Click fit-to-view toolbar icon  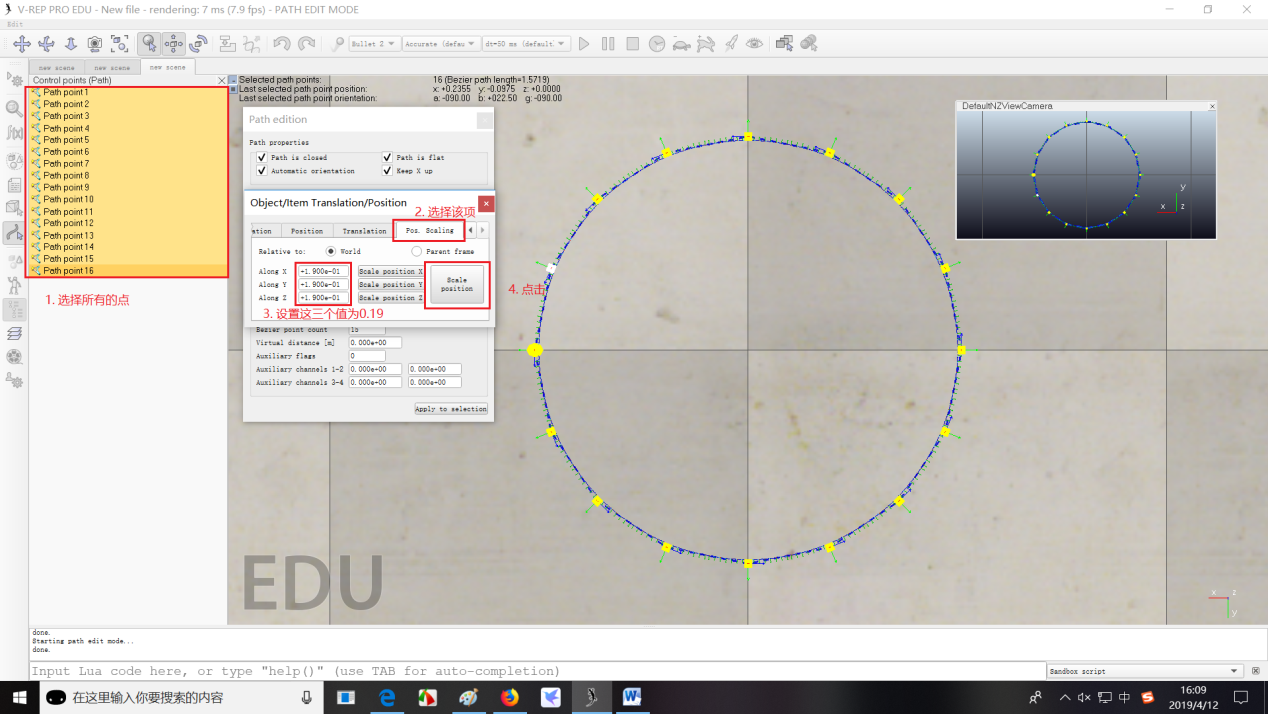point(120,44)
